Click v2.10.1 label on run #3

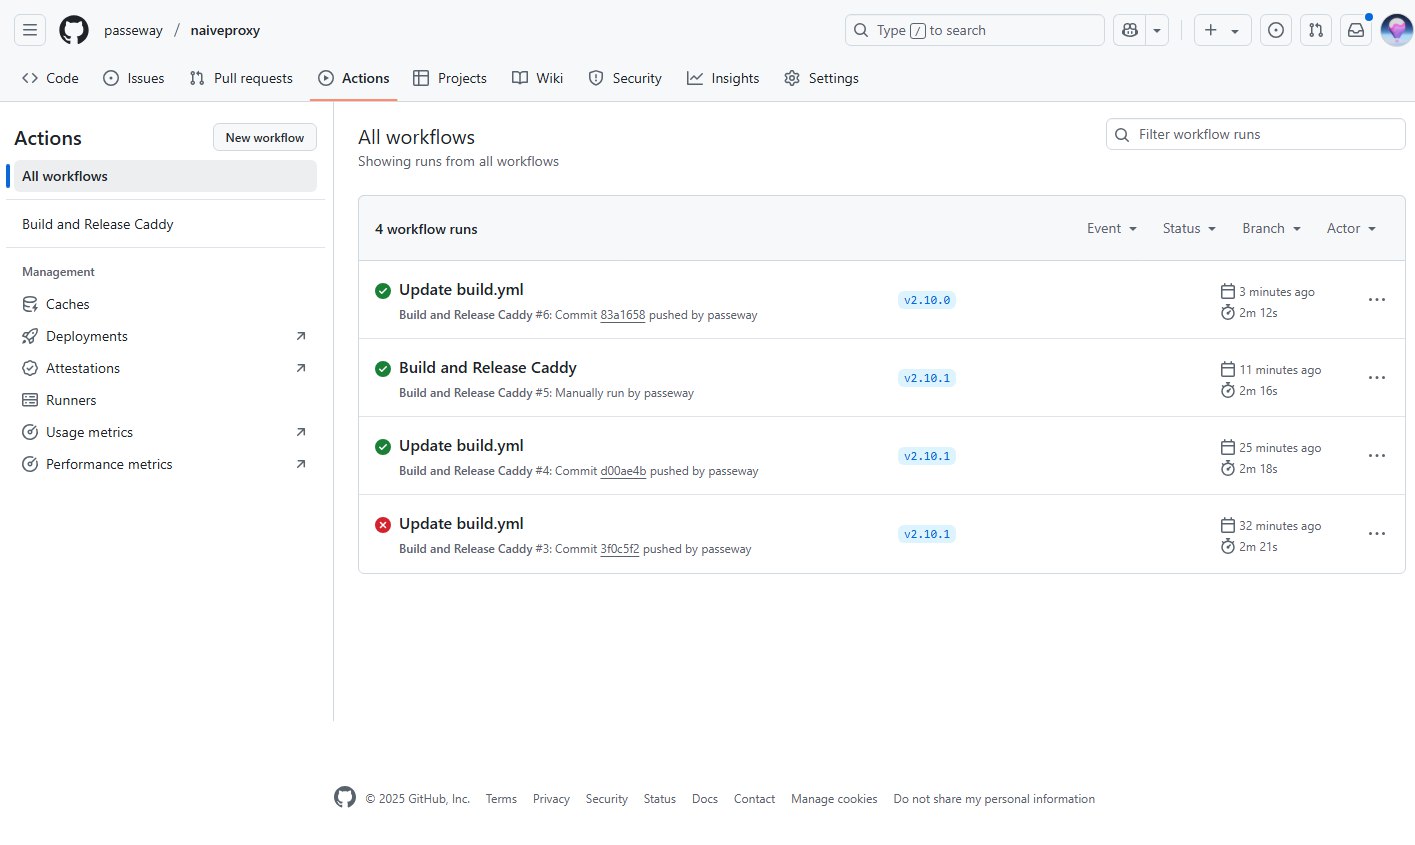point(927,534)
